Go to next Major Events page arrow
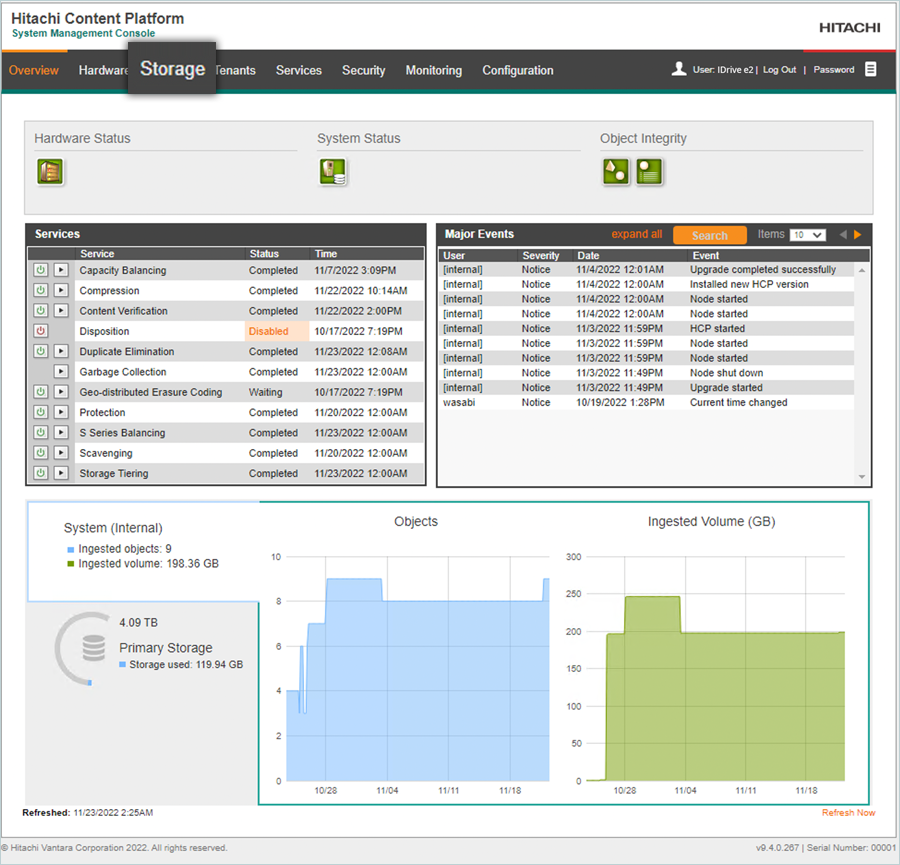The height and width of the screenshot is (865, 900). [x=857, y=235]
